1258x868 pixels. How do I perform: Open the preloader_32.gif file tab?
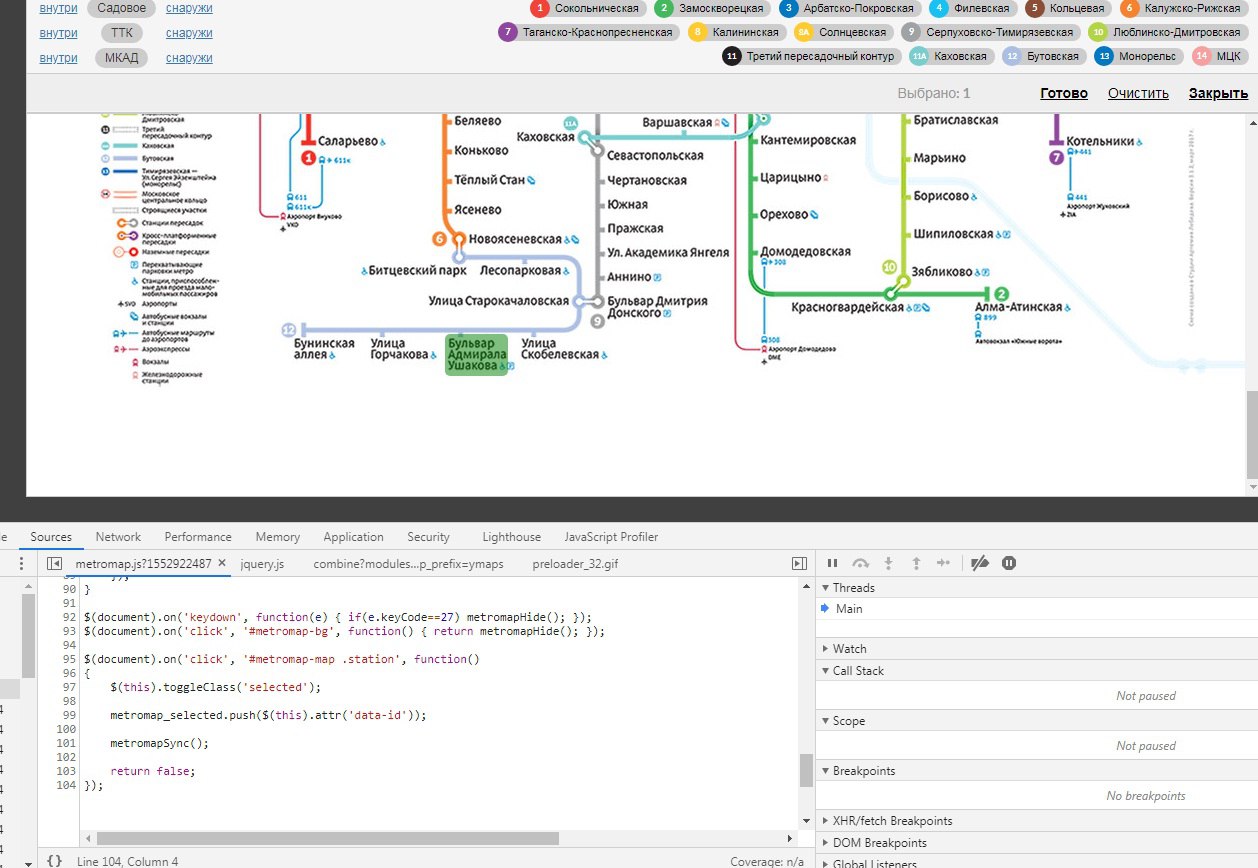pos(575,564)
